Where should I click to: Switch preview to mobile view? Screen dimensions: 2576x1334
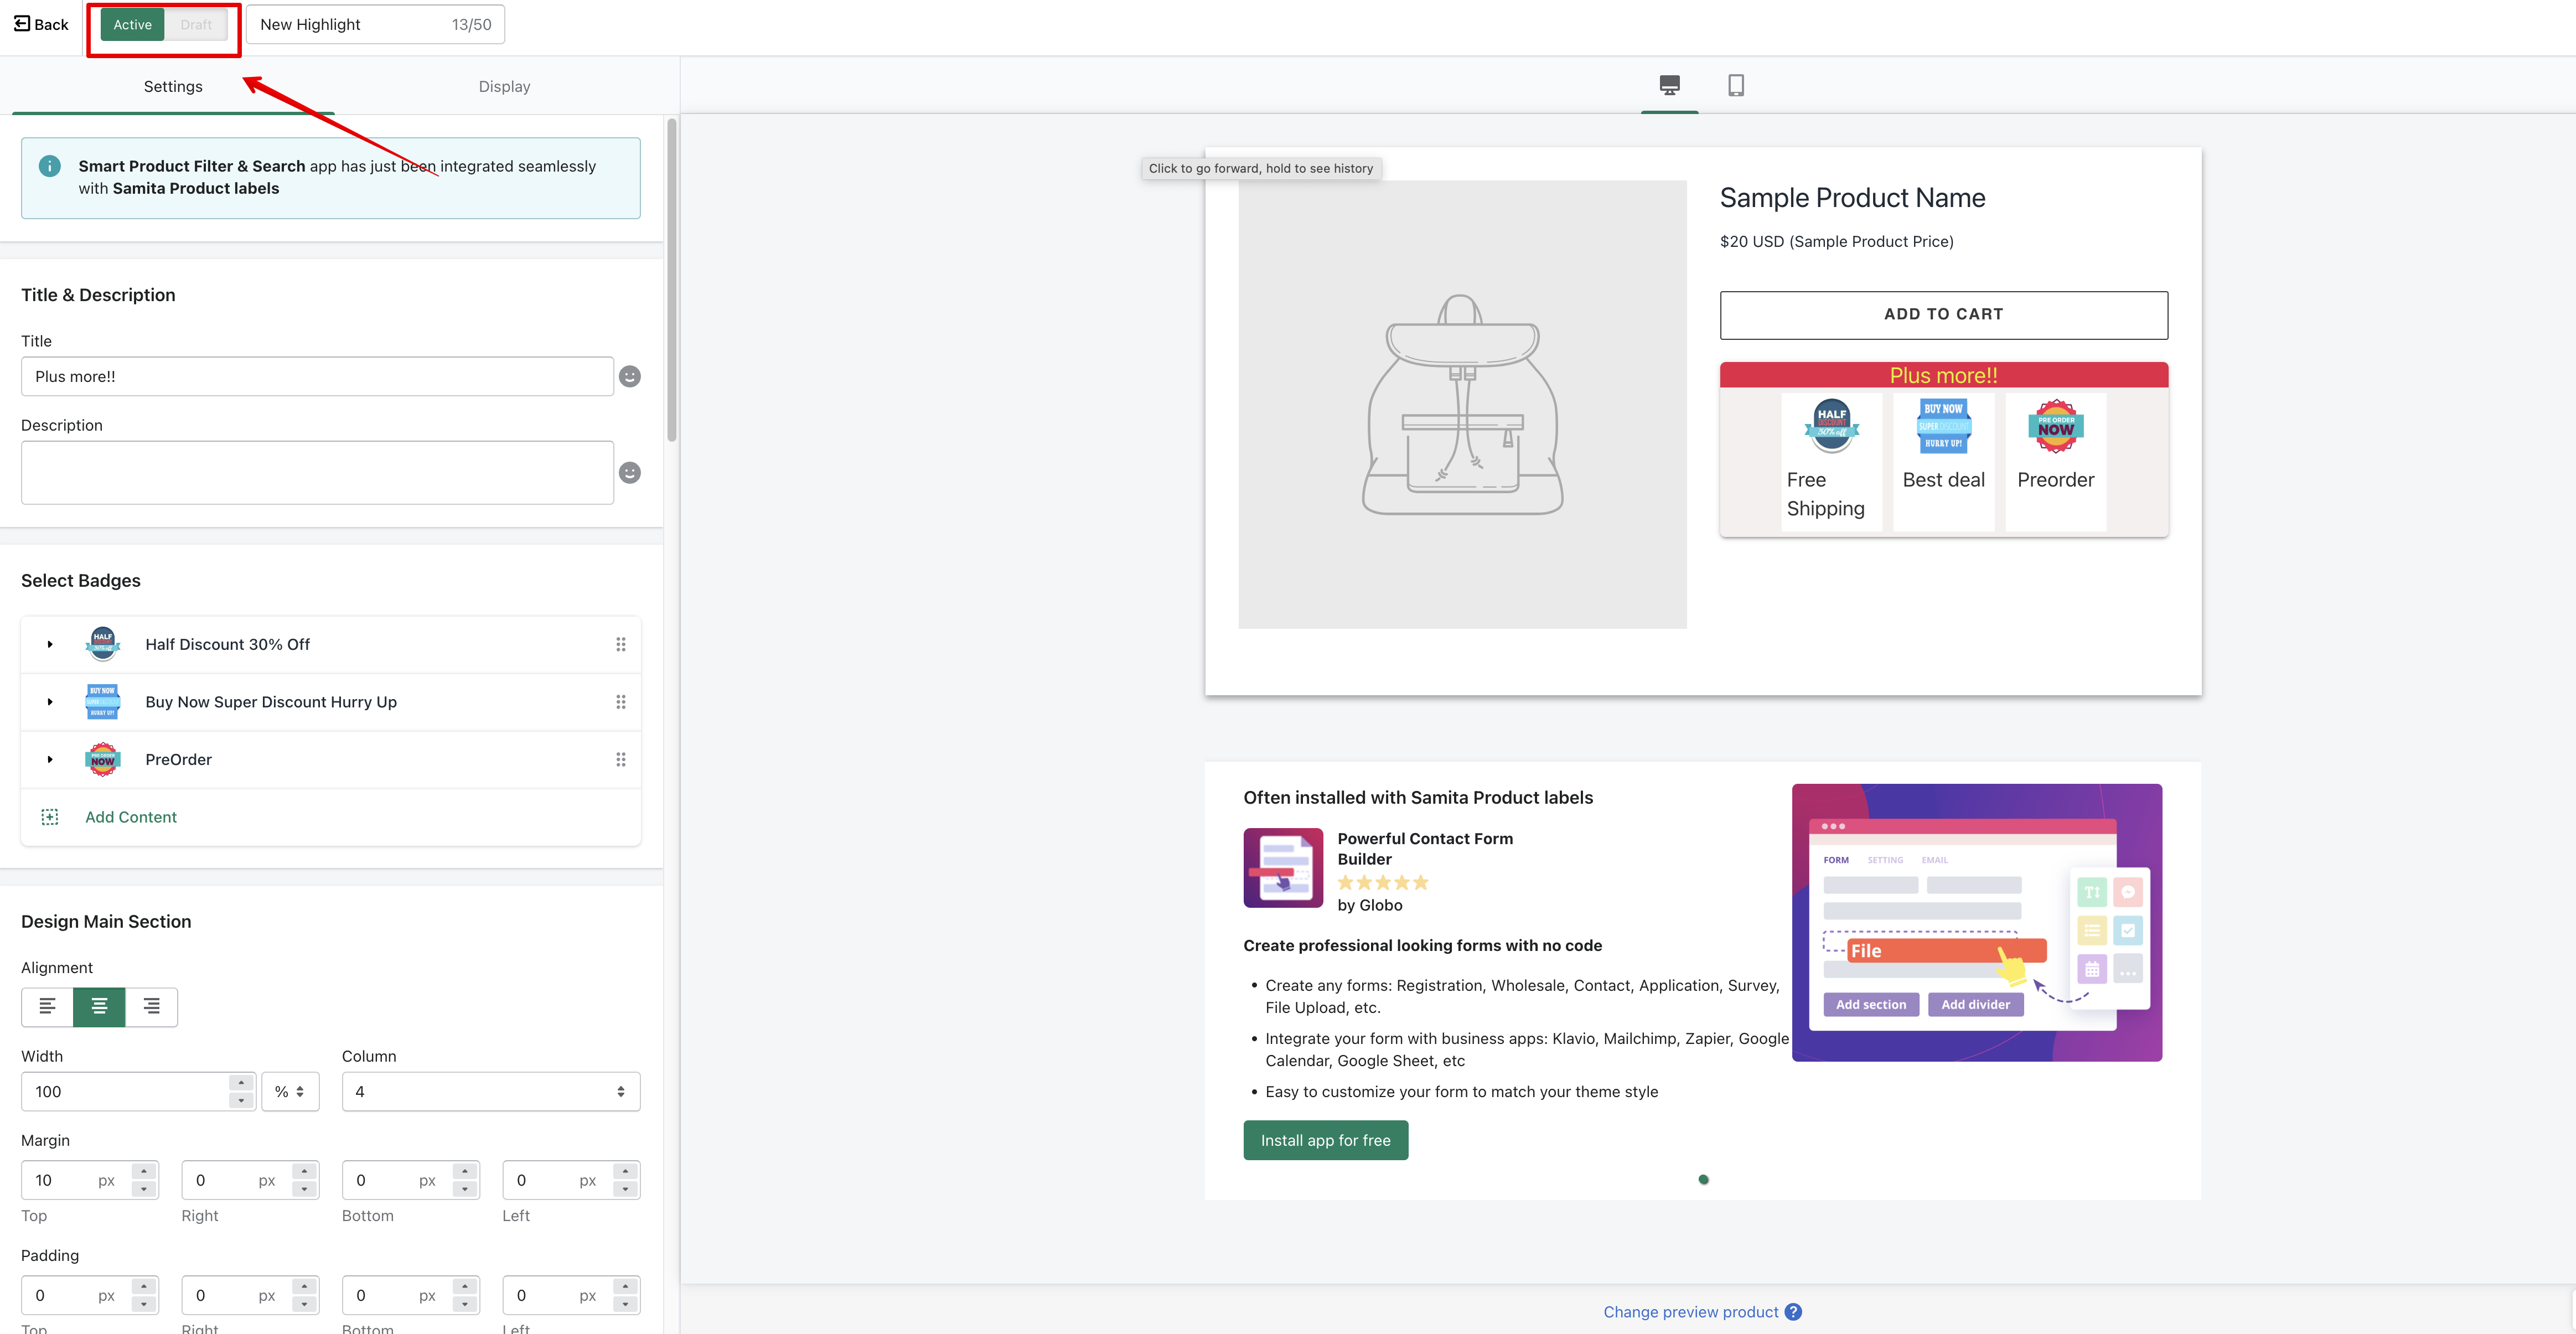pyautogui.click(x=1736, y=85)
